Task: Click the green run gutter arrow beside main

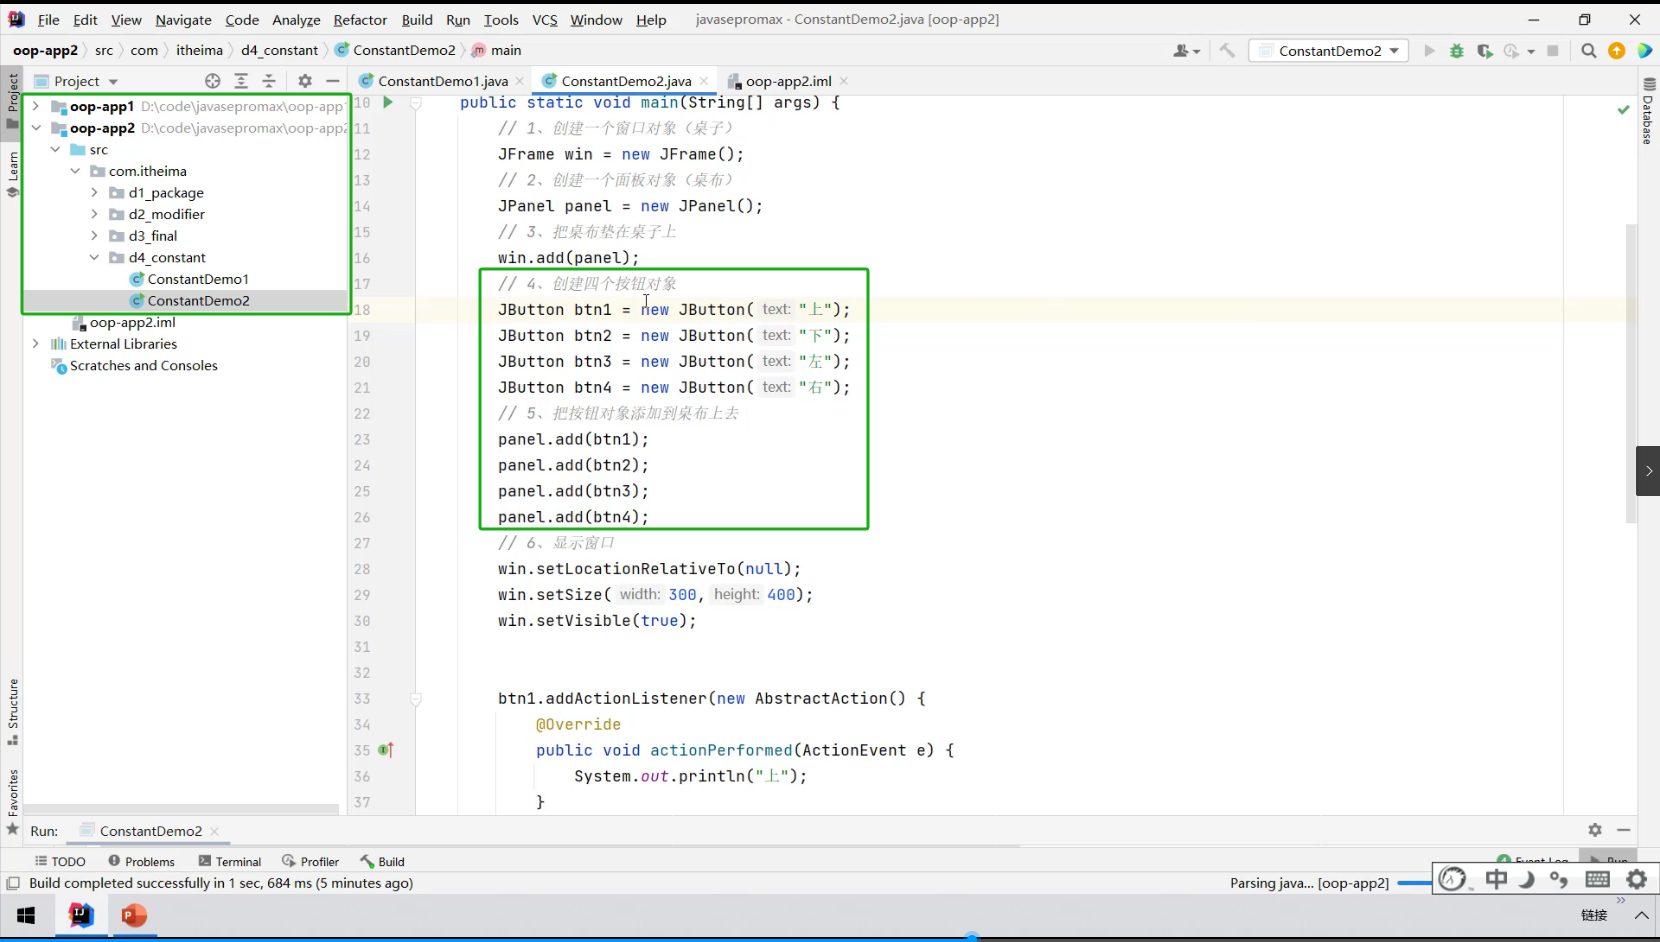Action: tap(388, 102)
